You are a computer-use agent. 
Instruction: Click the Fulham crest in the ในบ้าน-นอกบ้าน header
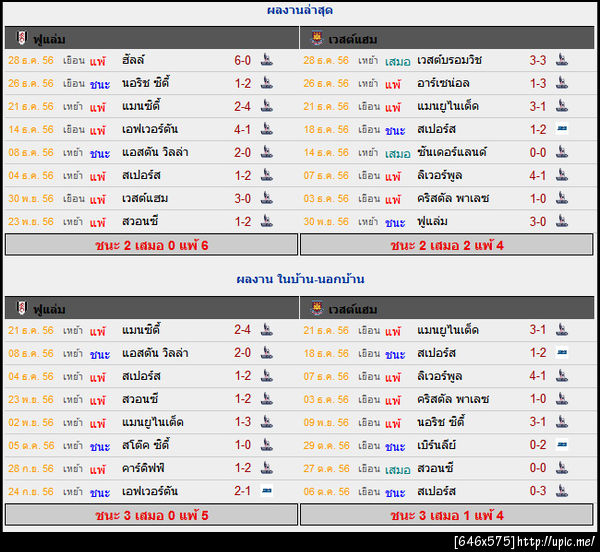21,308
